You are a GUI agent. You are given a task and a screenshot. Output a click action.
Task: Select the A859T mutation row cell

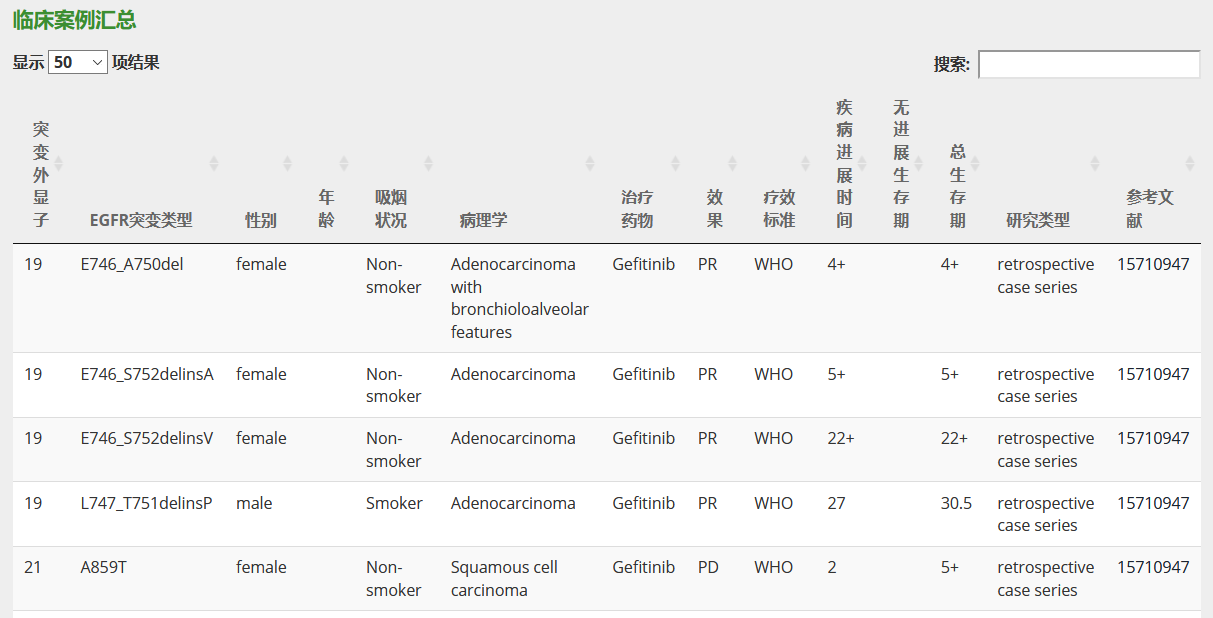coord(104,567)
